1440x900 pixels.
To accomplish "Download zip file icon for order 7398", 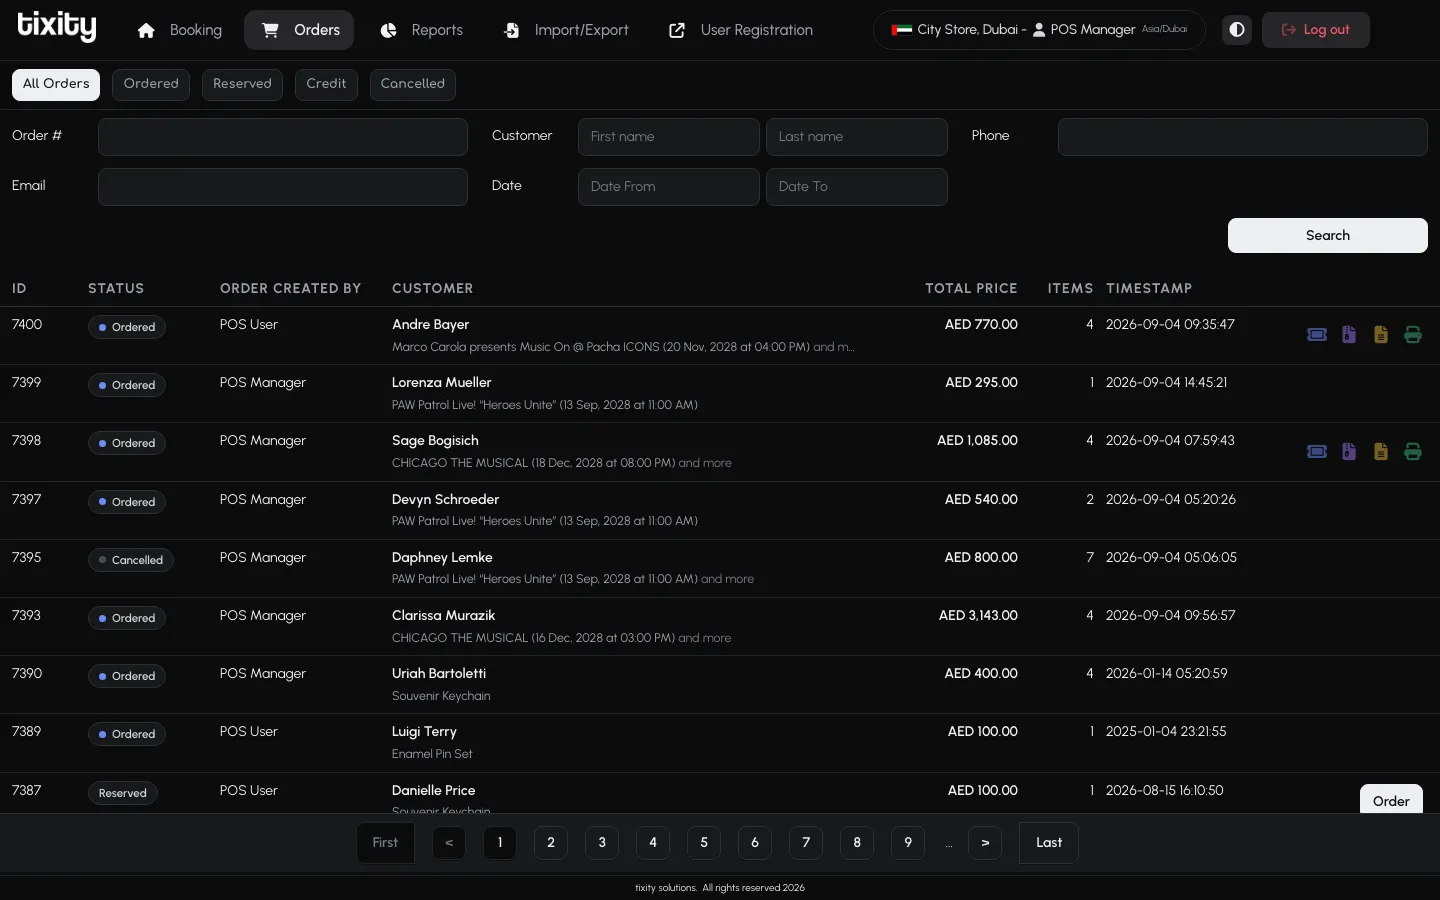I will pos(1349,452).
